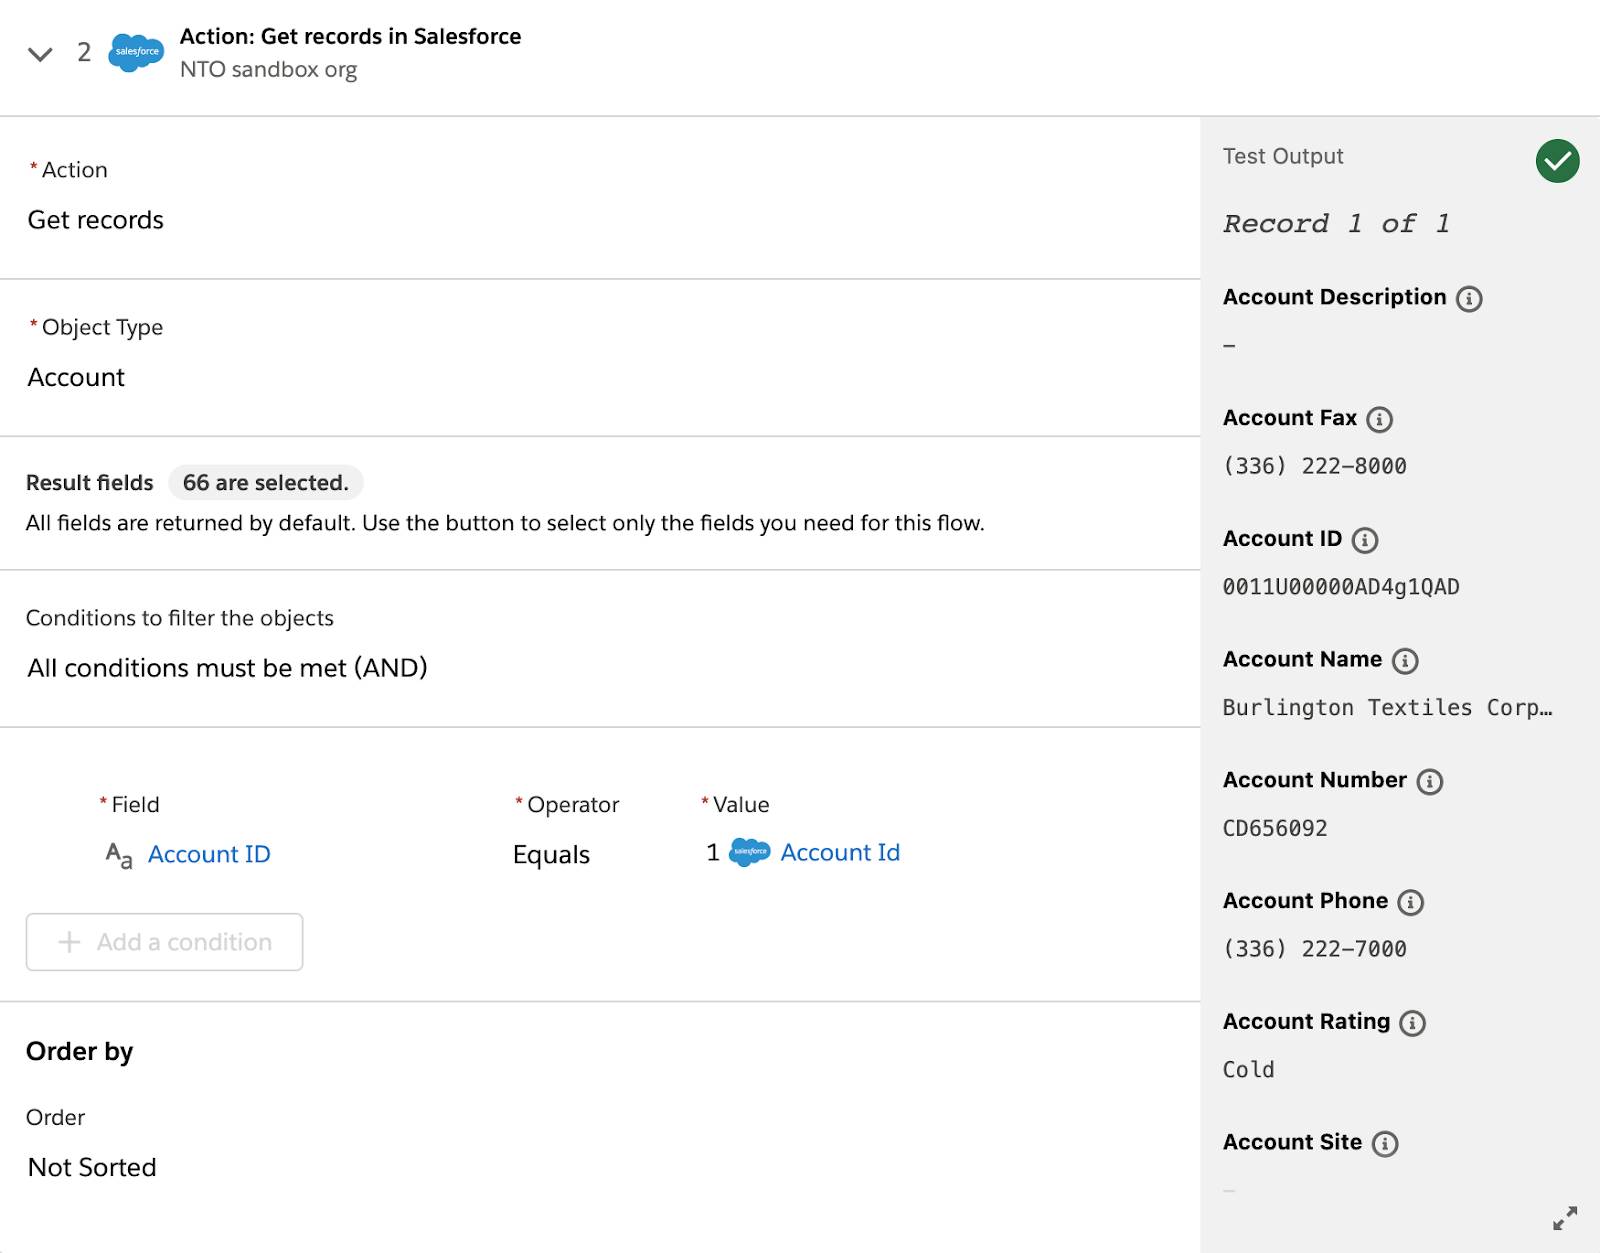Open the Object Type field showing Account
Image resolution: width=1600 pixels, height=1253 pixels.
coord(76,377)
